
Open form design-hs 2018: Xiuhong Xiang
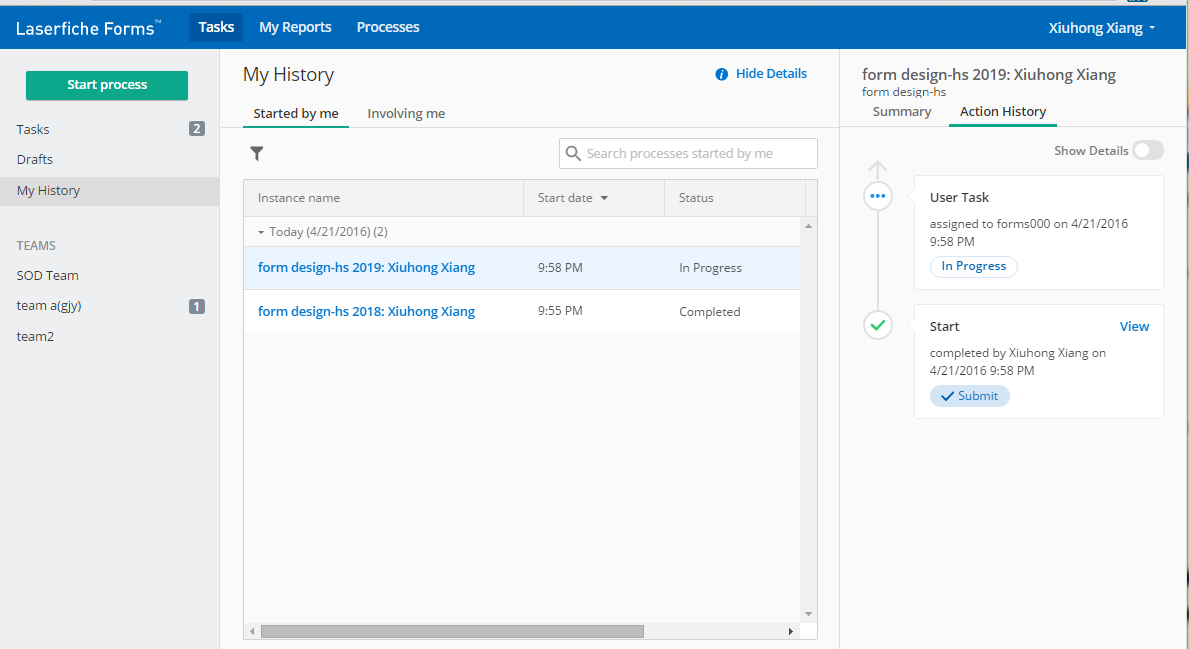pos(366,312)
